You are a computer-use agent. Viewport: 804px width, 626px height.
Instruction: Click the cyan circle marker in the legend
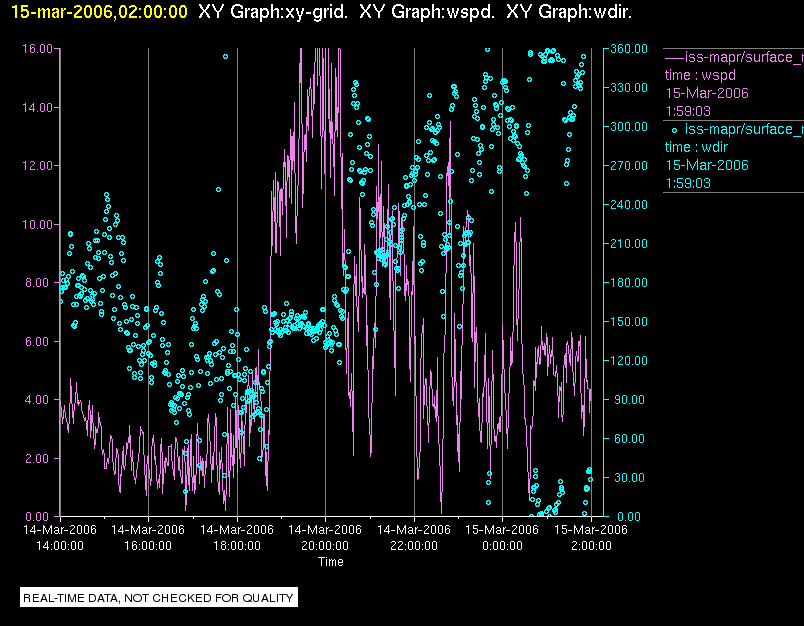pyautogui.click(x=674, y=130)
